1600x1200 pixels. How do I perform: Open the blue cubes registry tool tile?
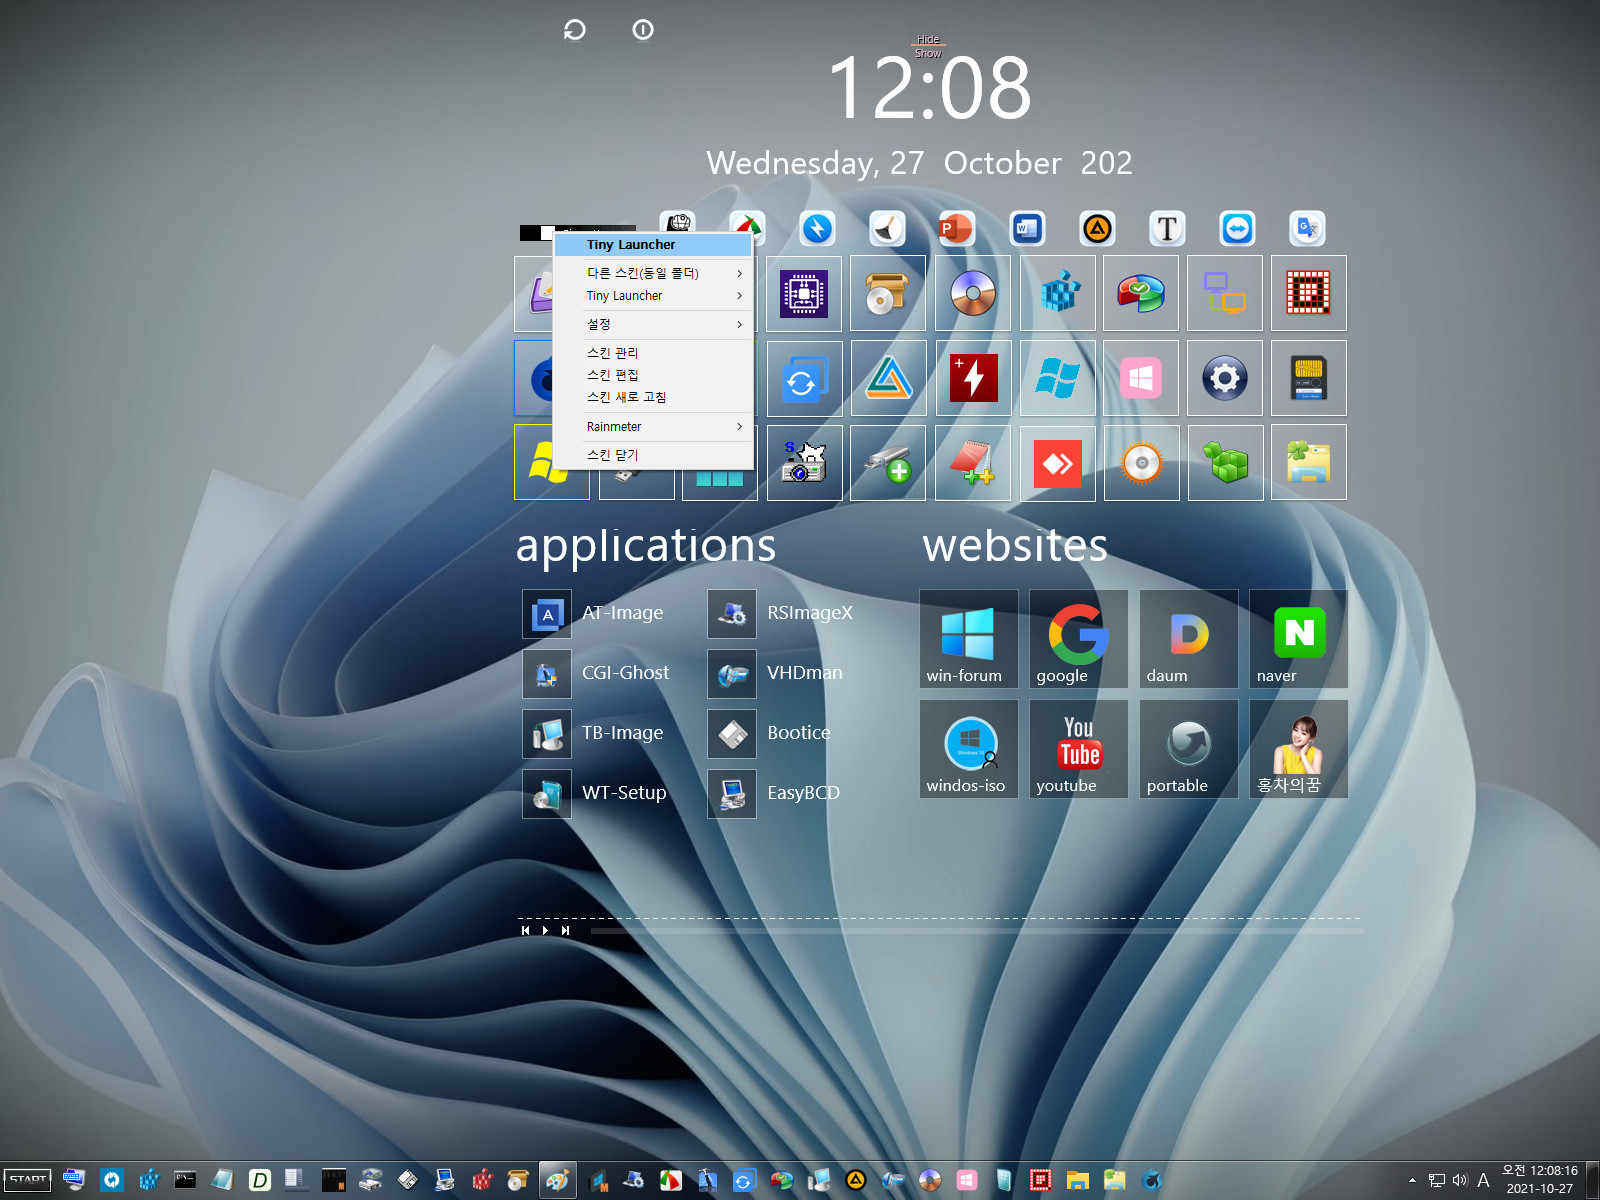click(x=1058, y=293)
